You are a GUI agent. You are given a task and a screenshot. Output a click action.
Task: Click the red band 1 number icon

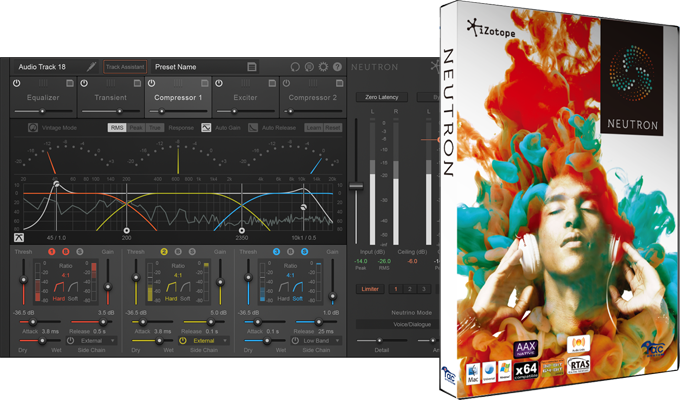click(52, 252)
